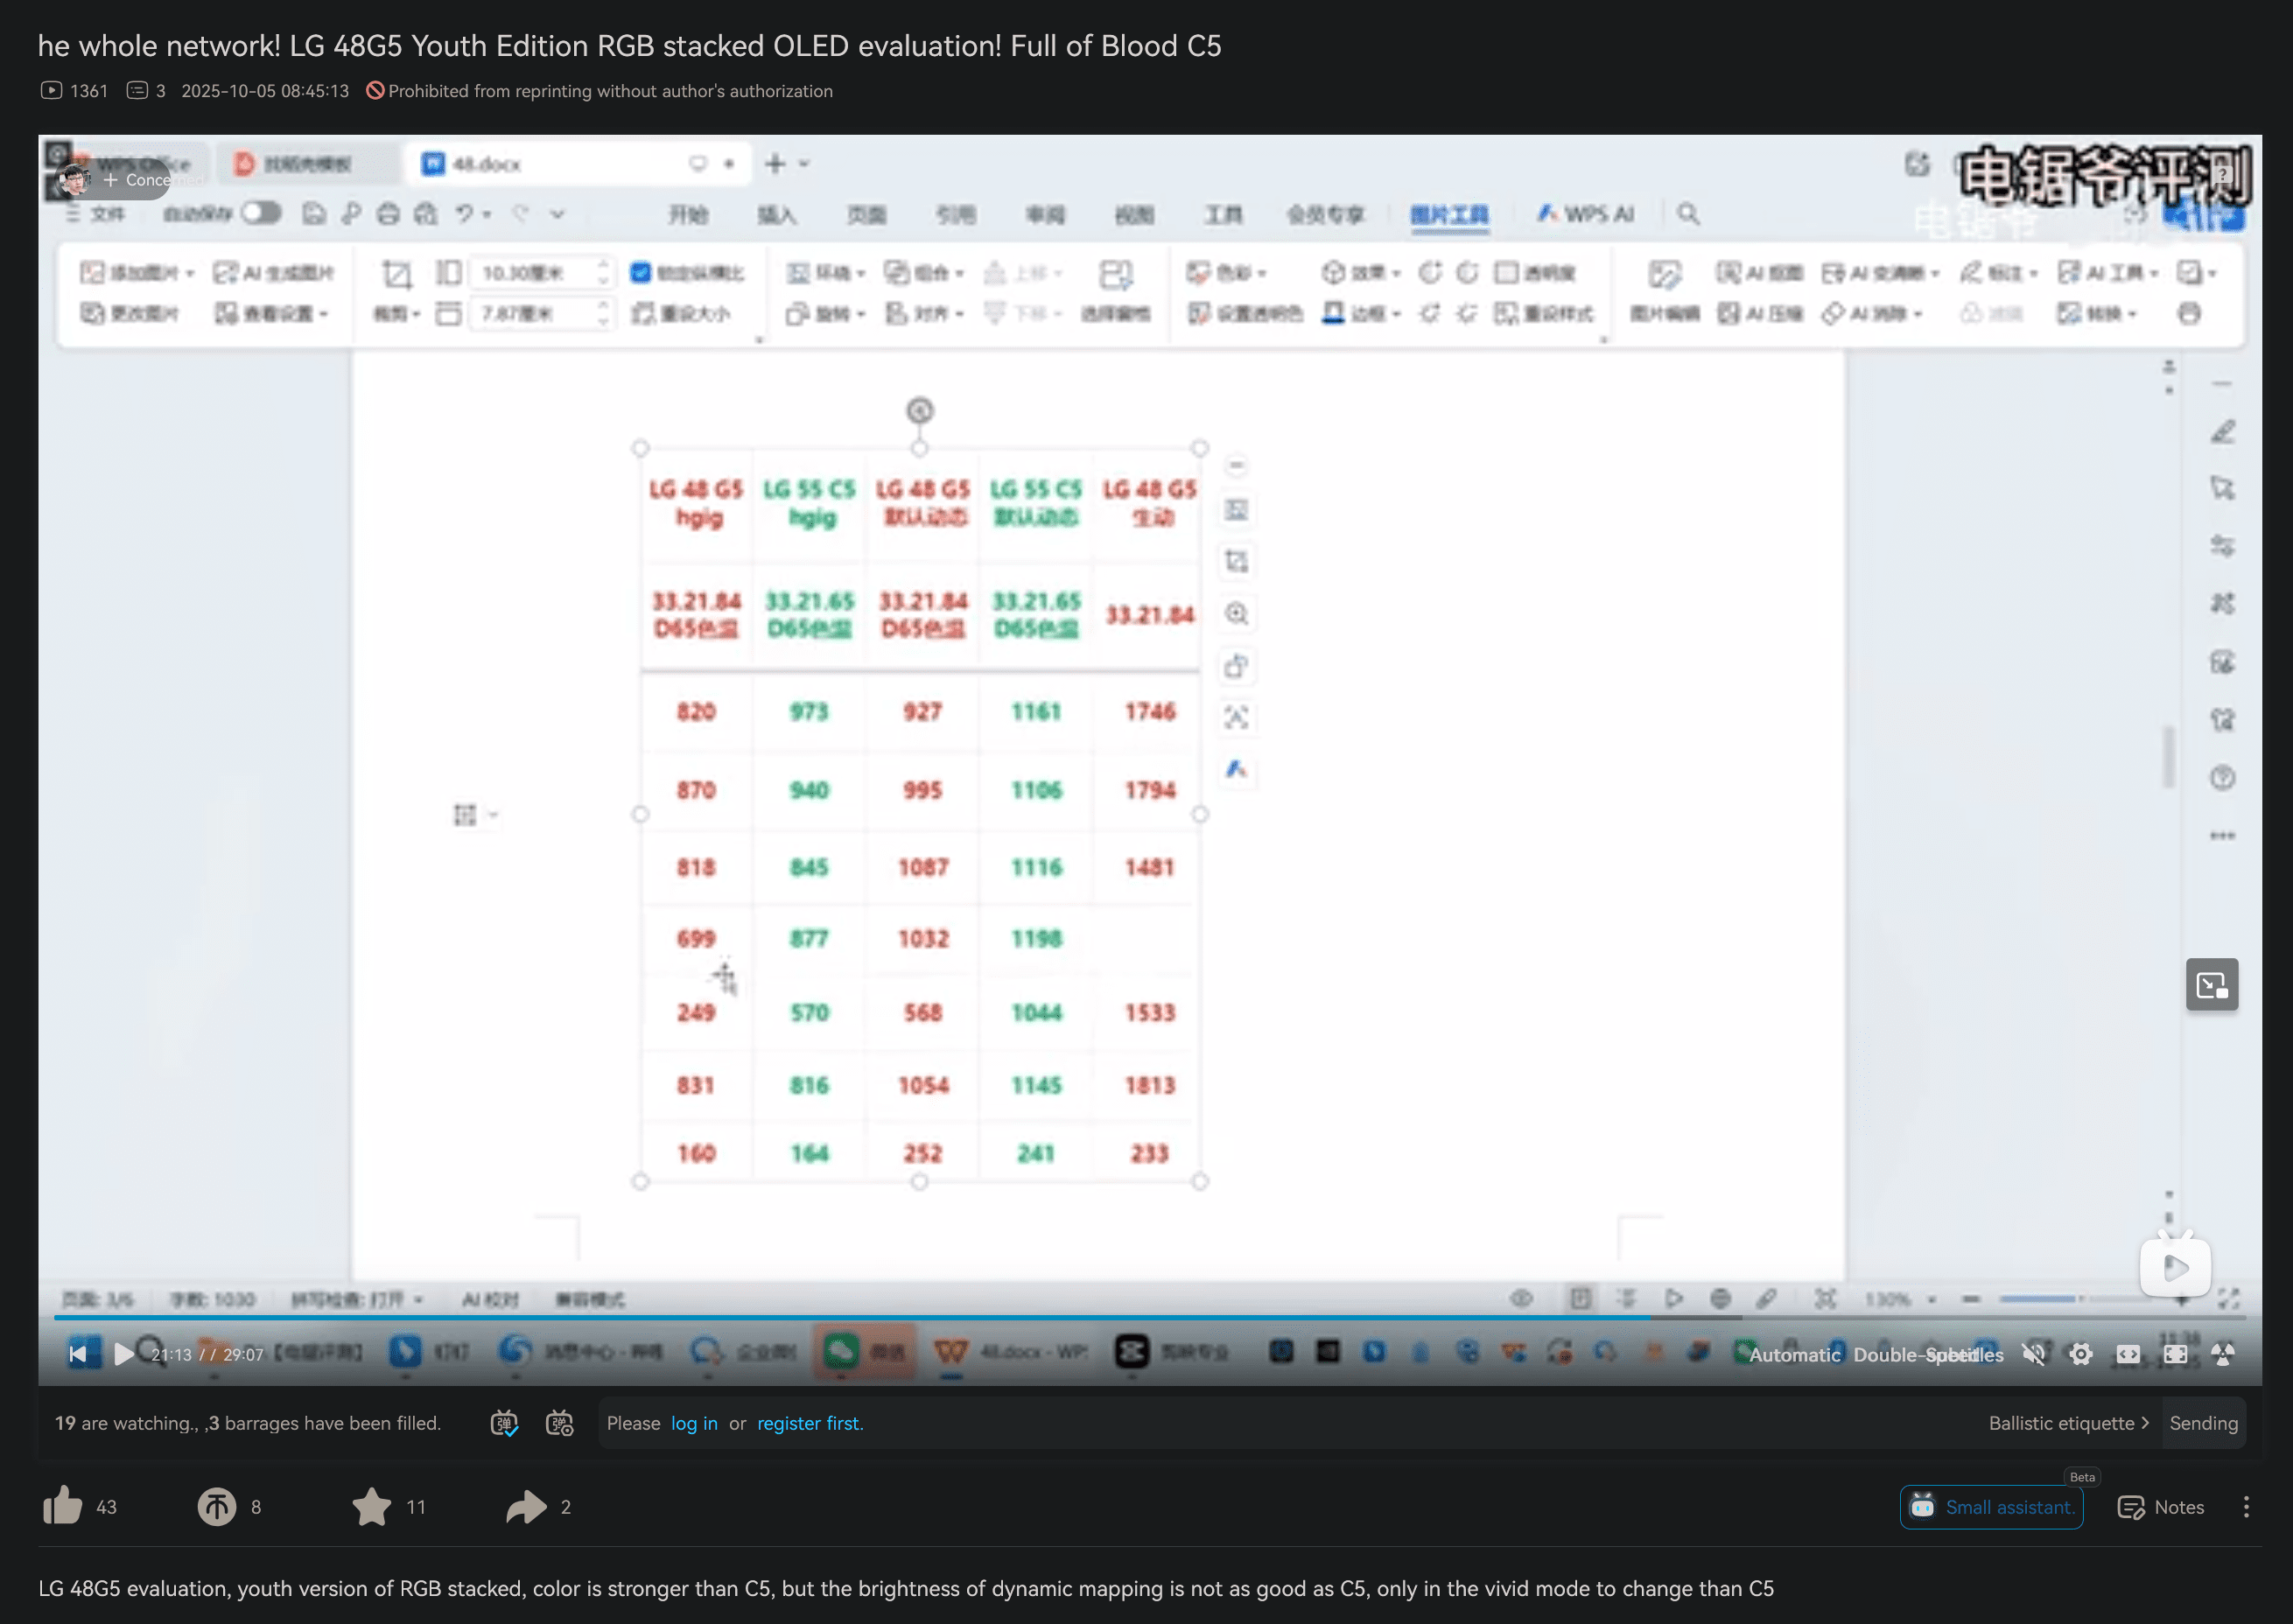Screen dimensions: 2293x1624
Task: Open the player settings gear
Action: 2081,1354
